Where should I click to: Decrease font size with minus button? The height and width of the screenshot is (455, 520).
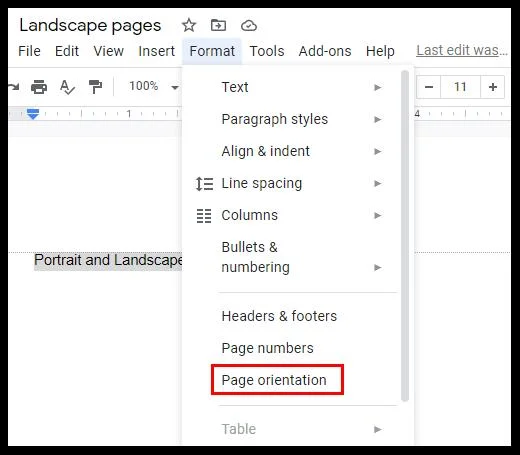(429, 87)
